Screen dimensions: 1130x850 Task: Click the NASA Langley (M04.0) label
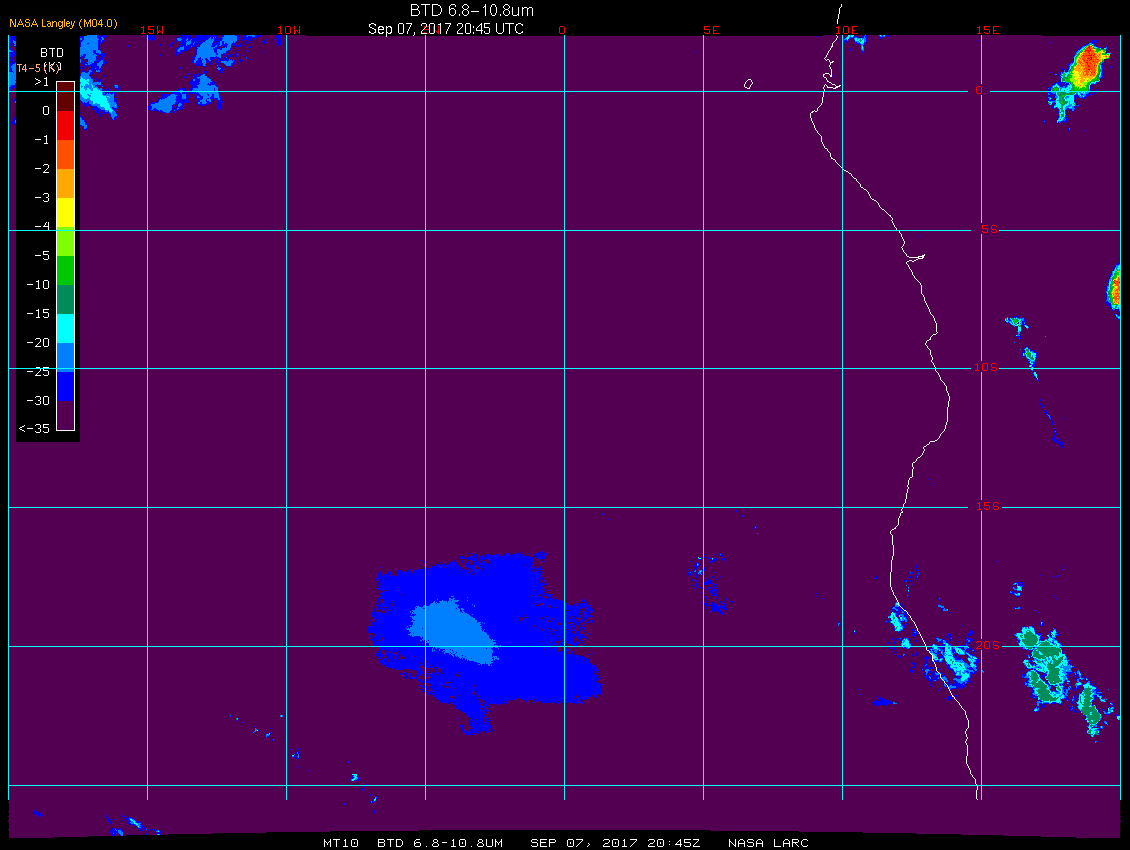63,23
